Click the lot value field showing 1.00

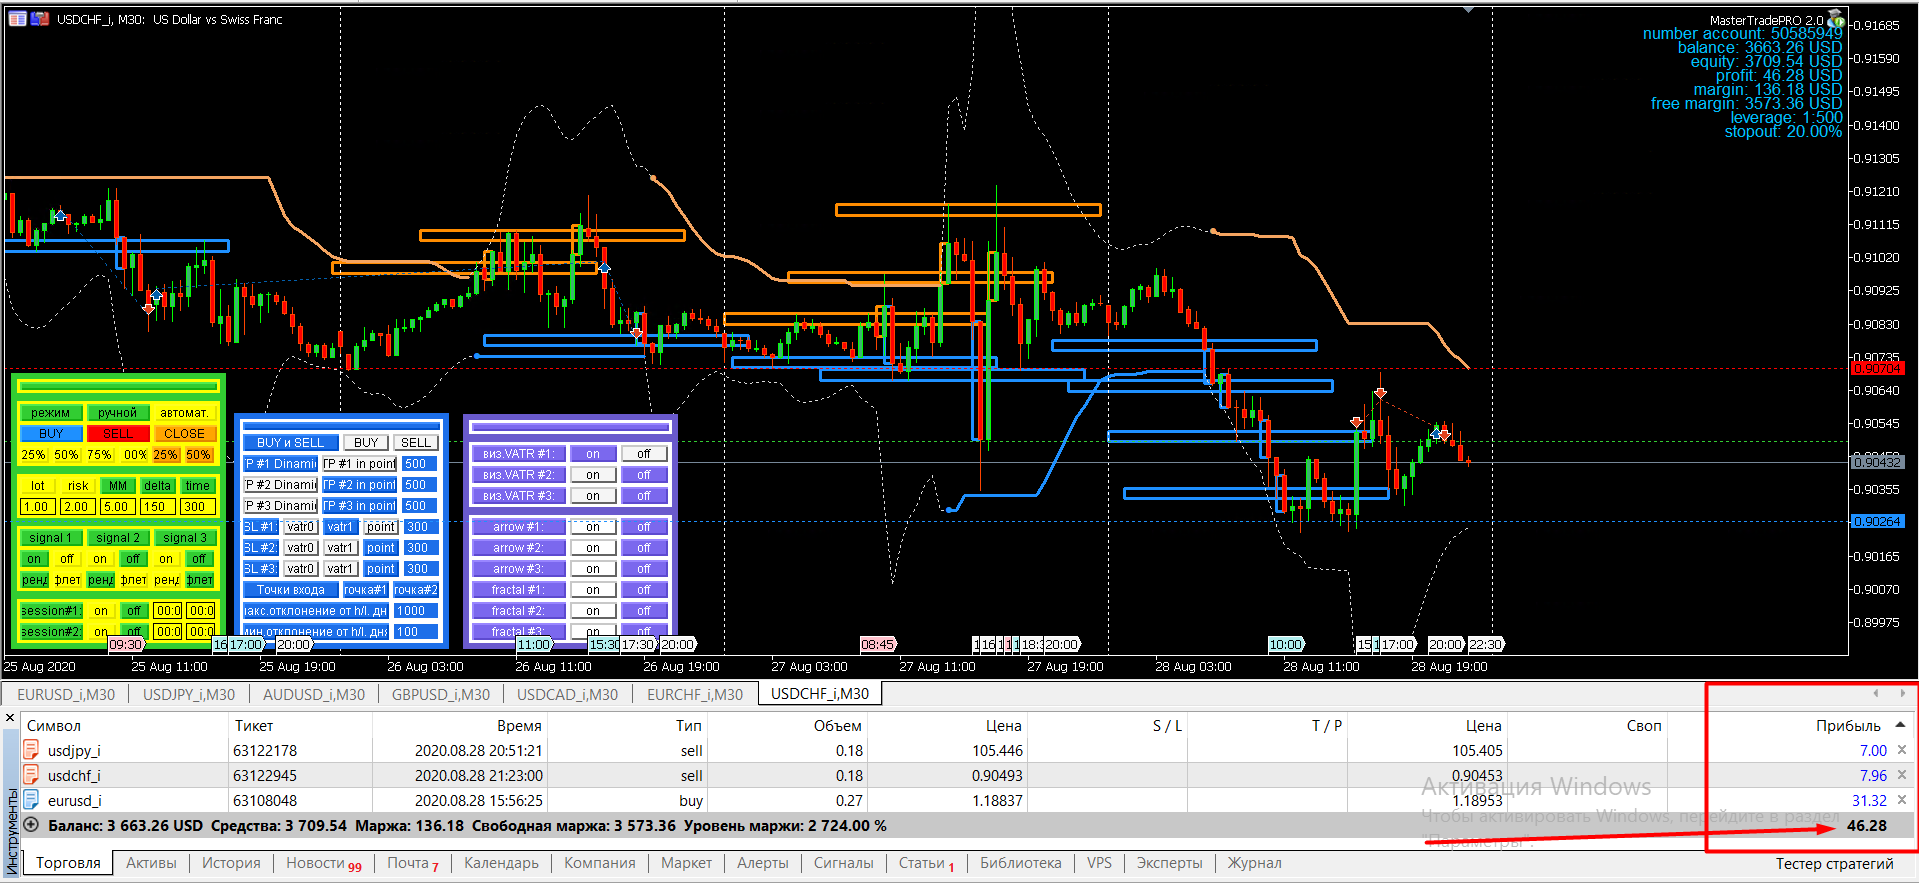tap(37, 507)
